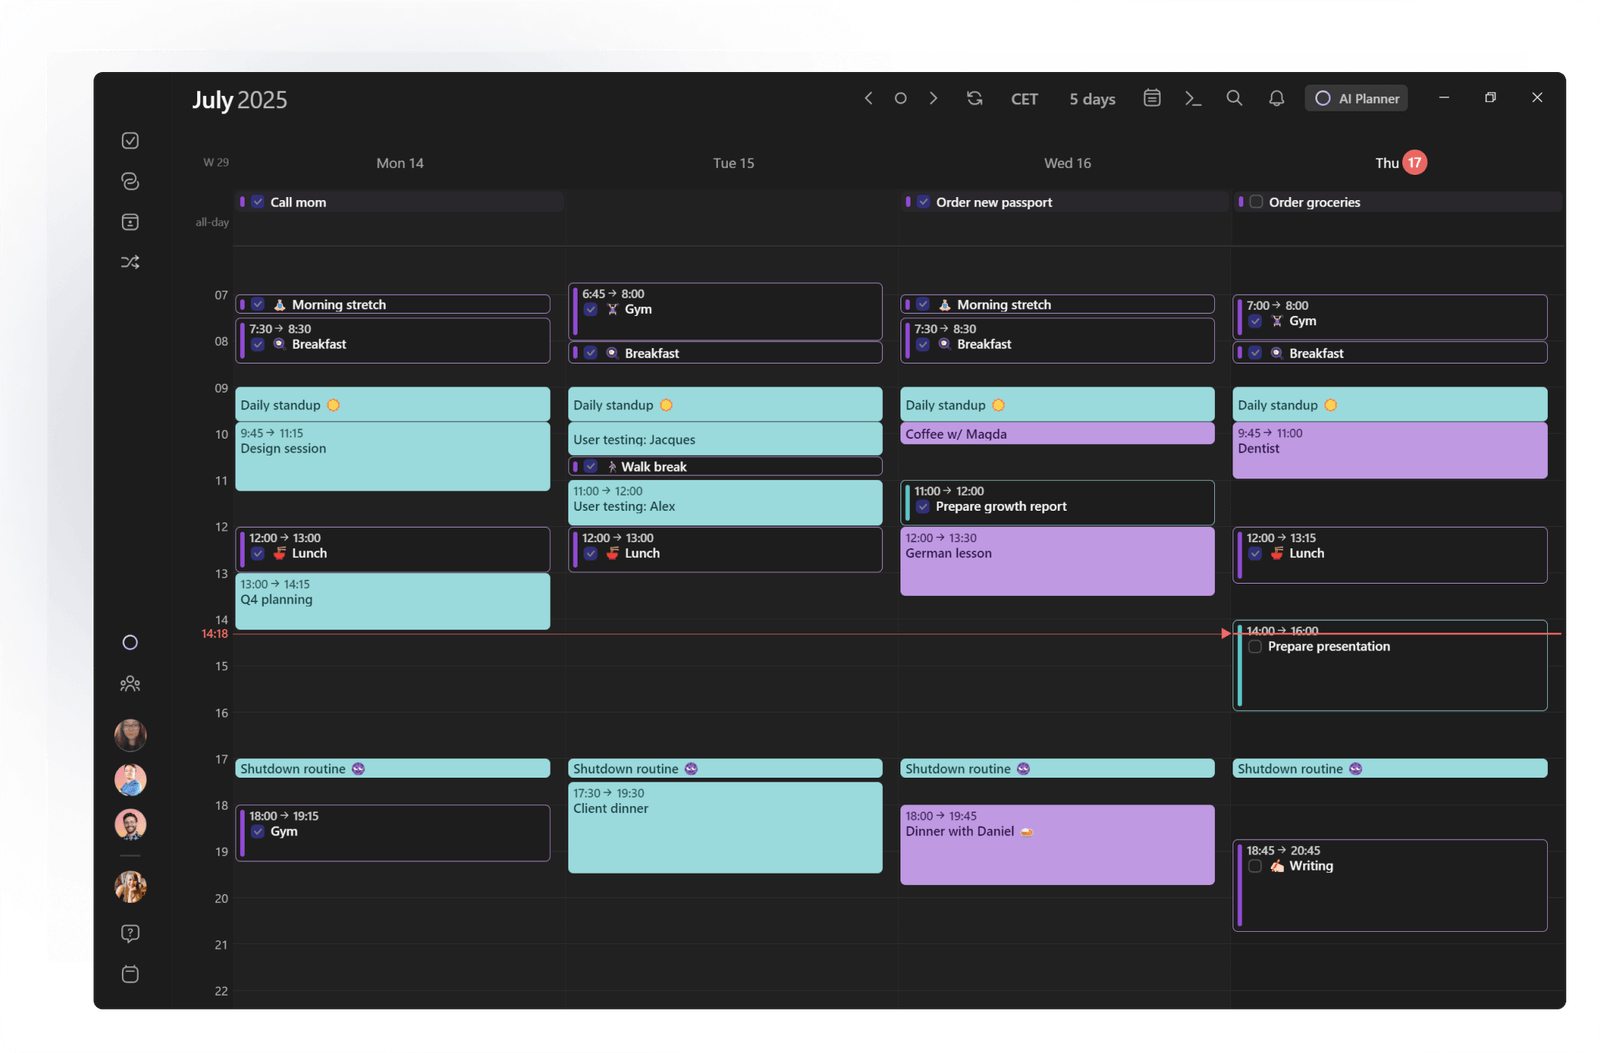This screenshot has width=1600, height=1053.
Task: Select the shuffle icon in the sidebar
Action: click(x=130, y=261)
